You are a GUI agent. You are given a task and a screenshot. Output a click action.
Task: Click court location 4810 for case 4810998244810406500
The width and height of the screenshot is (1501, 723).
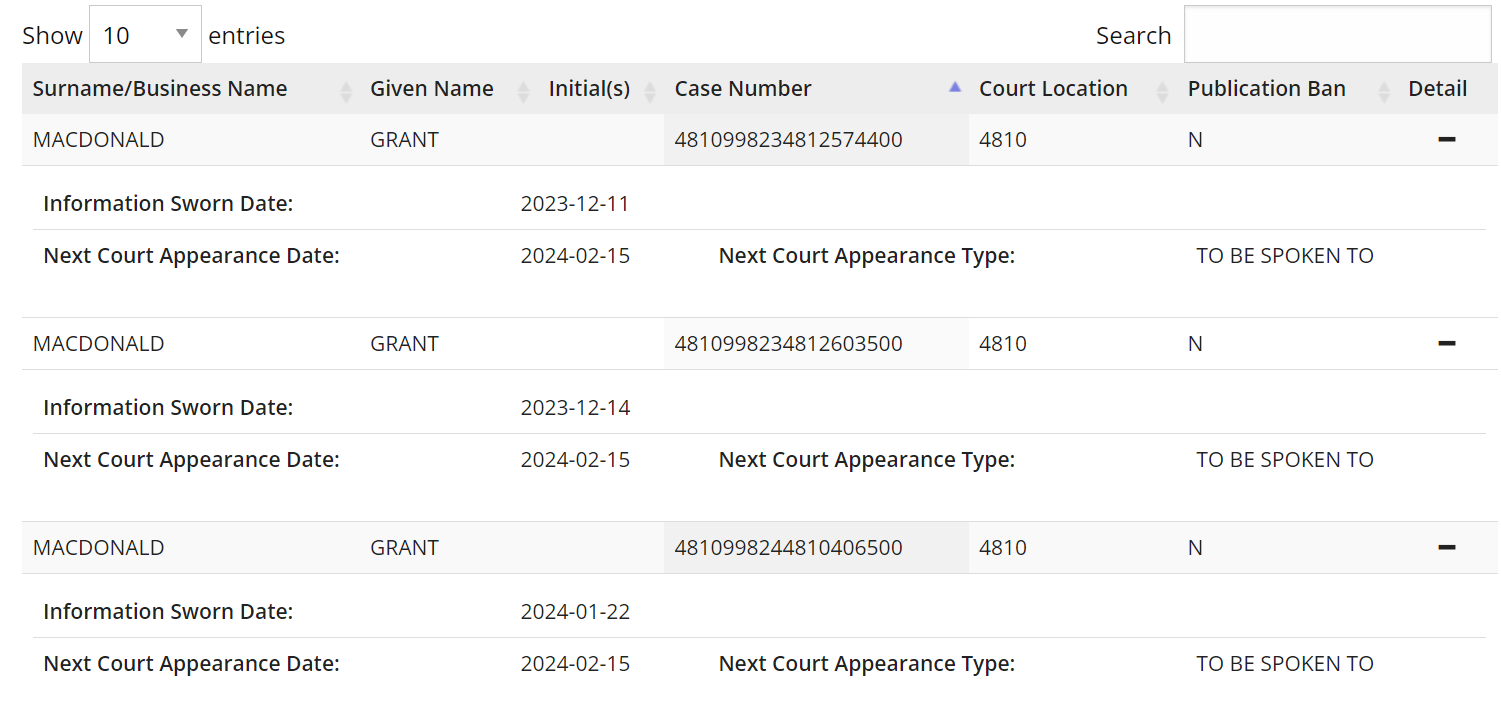pos(1003,548)
